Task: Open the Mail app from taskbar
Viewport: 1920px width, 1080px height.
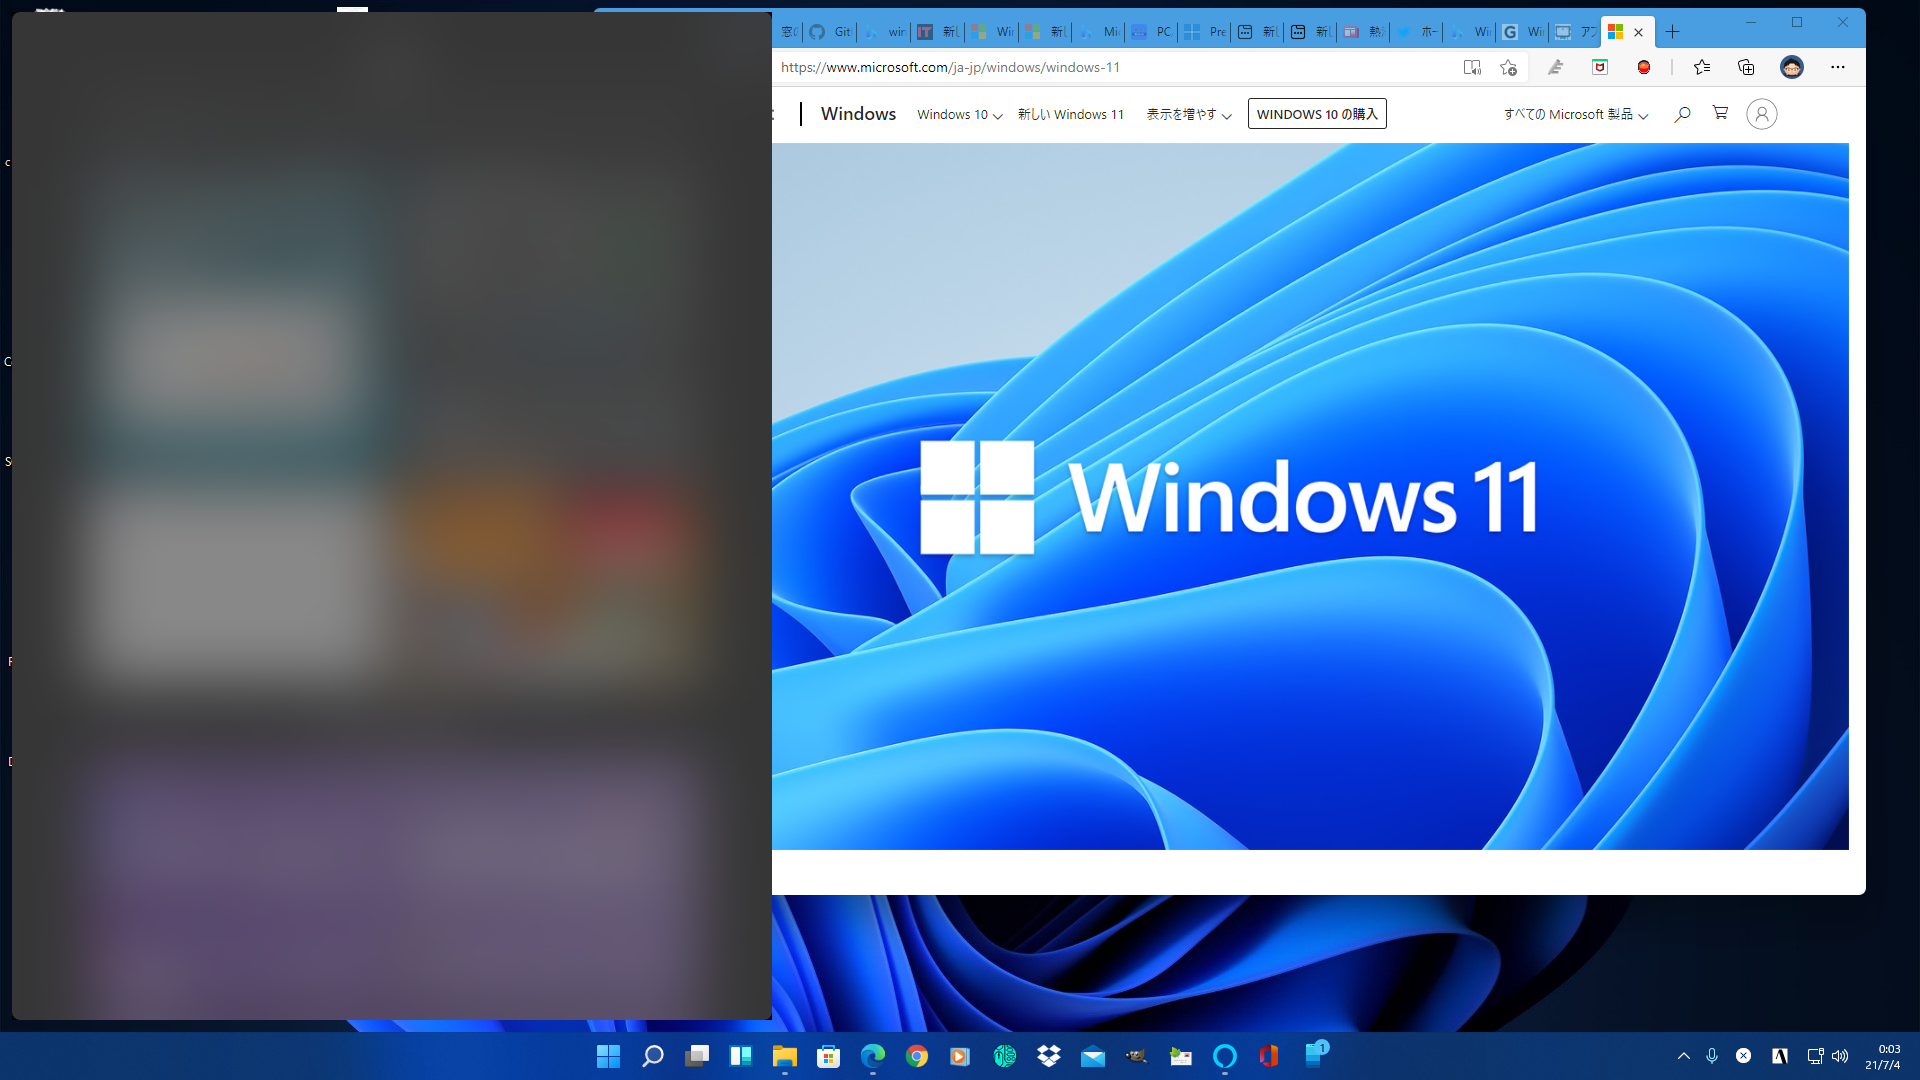Action: point(1093,1056)
